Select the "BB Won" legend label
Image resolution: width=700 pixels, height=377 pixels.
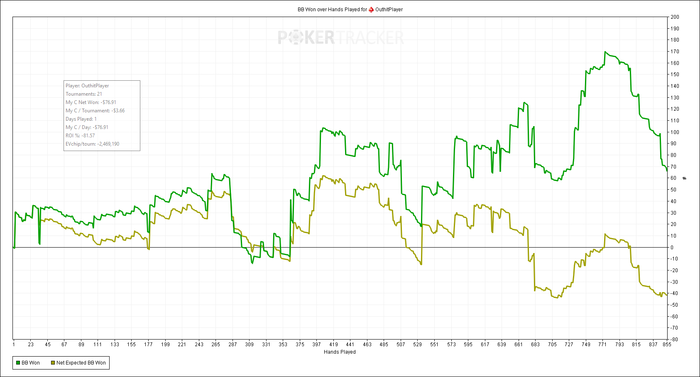point(31,363)
